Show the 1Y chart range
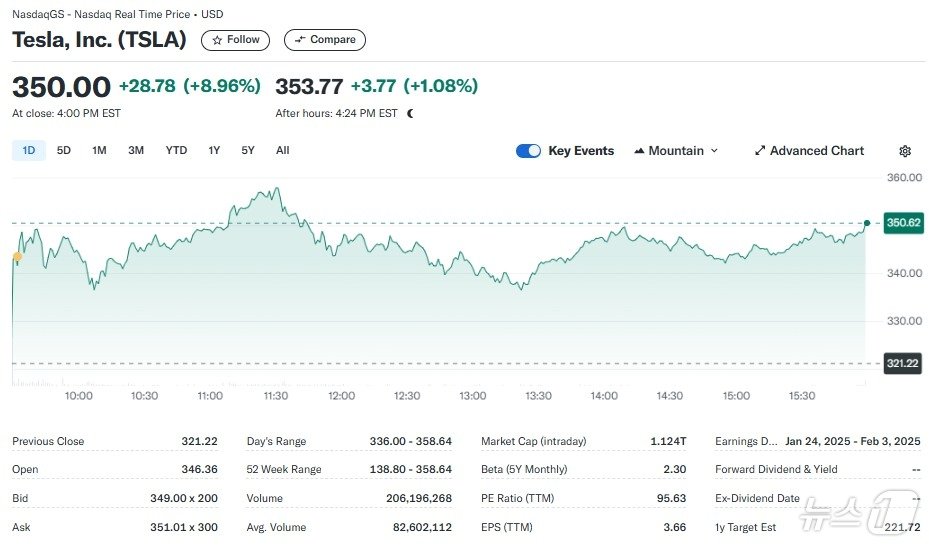Image resolution: width=929 pixels, height=547 pixels. click(214, 151)
